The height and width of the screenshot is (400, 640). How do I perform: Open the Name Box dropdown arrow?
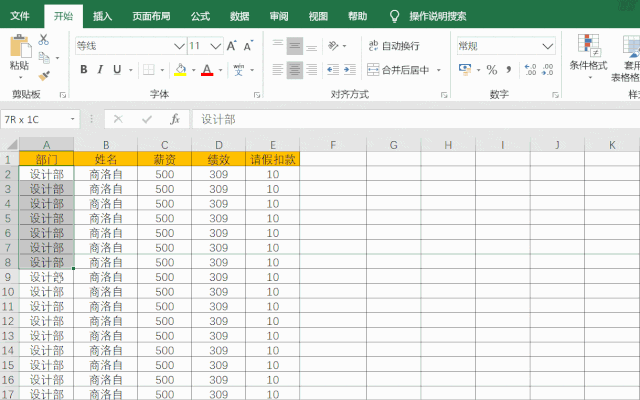click(72, 119)
